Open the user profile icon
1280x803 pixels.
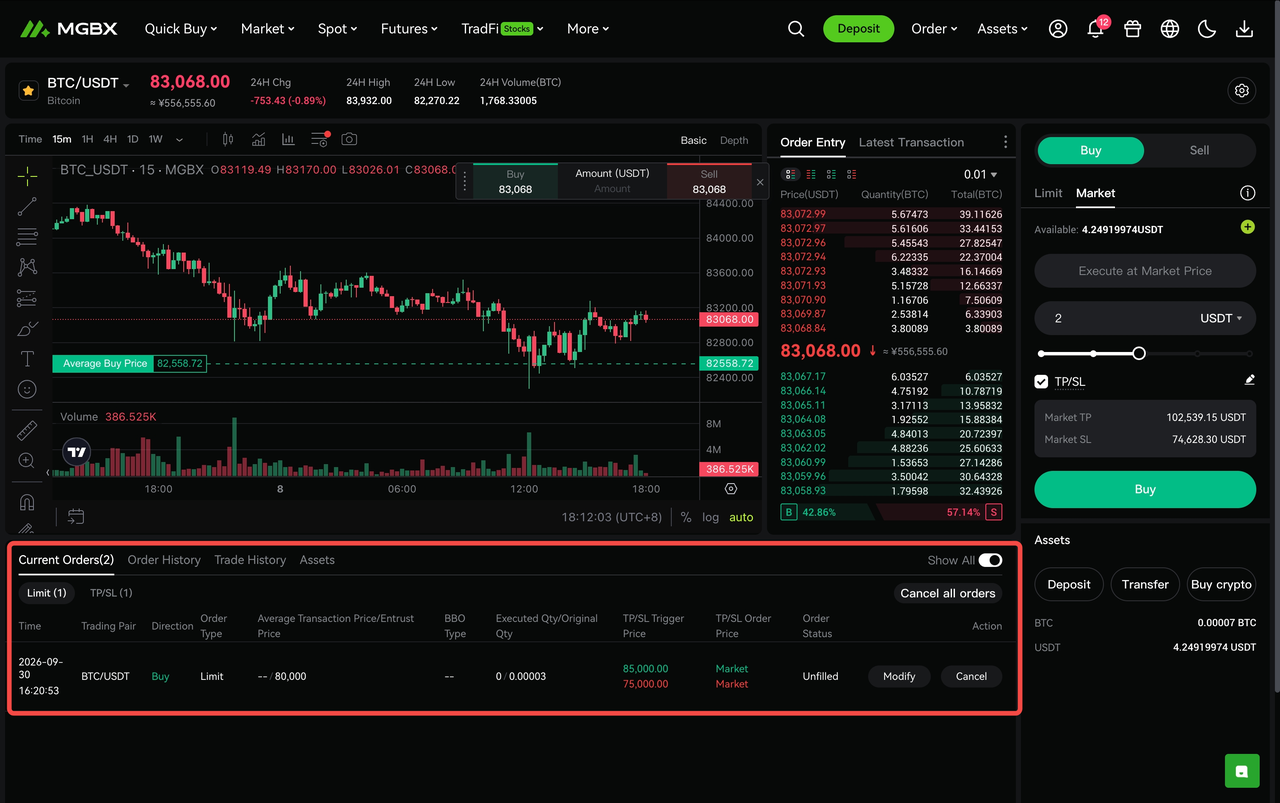click(x=1058, y=29)
